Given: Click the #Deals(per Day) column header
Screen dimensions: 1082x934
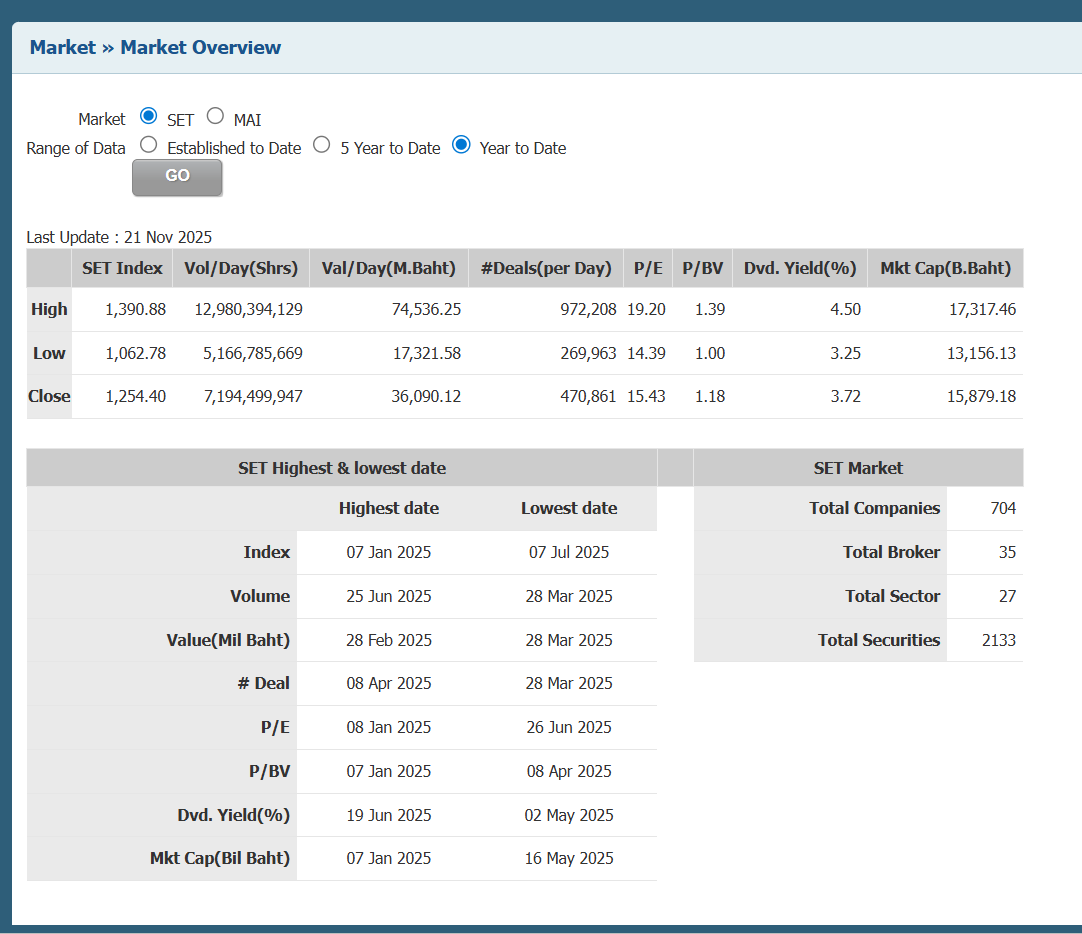Looking at the screenshot, I should 546,268.
